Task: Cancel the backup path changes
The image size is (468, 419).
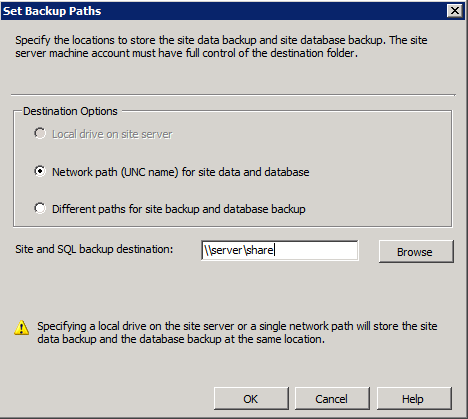Action: click(332, 399)
